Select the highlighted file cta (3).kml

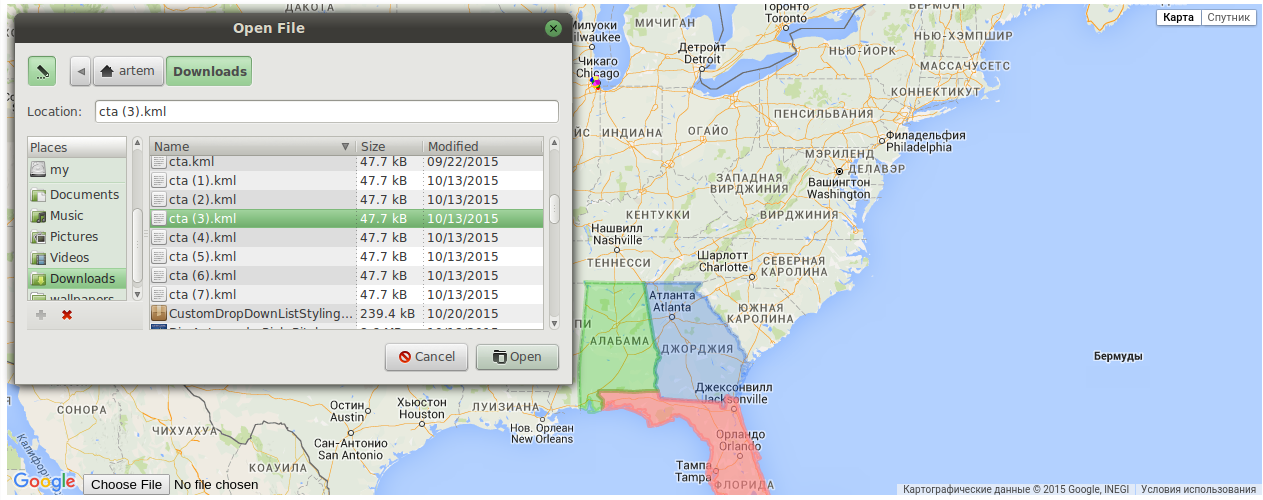point(346,218)
